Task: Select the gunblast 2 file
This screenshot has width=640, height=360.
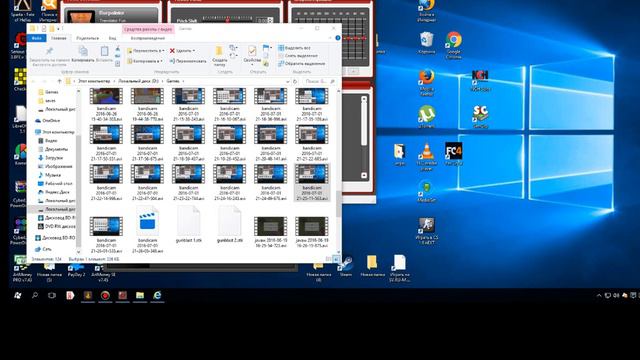Action: 229,224
